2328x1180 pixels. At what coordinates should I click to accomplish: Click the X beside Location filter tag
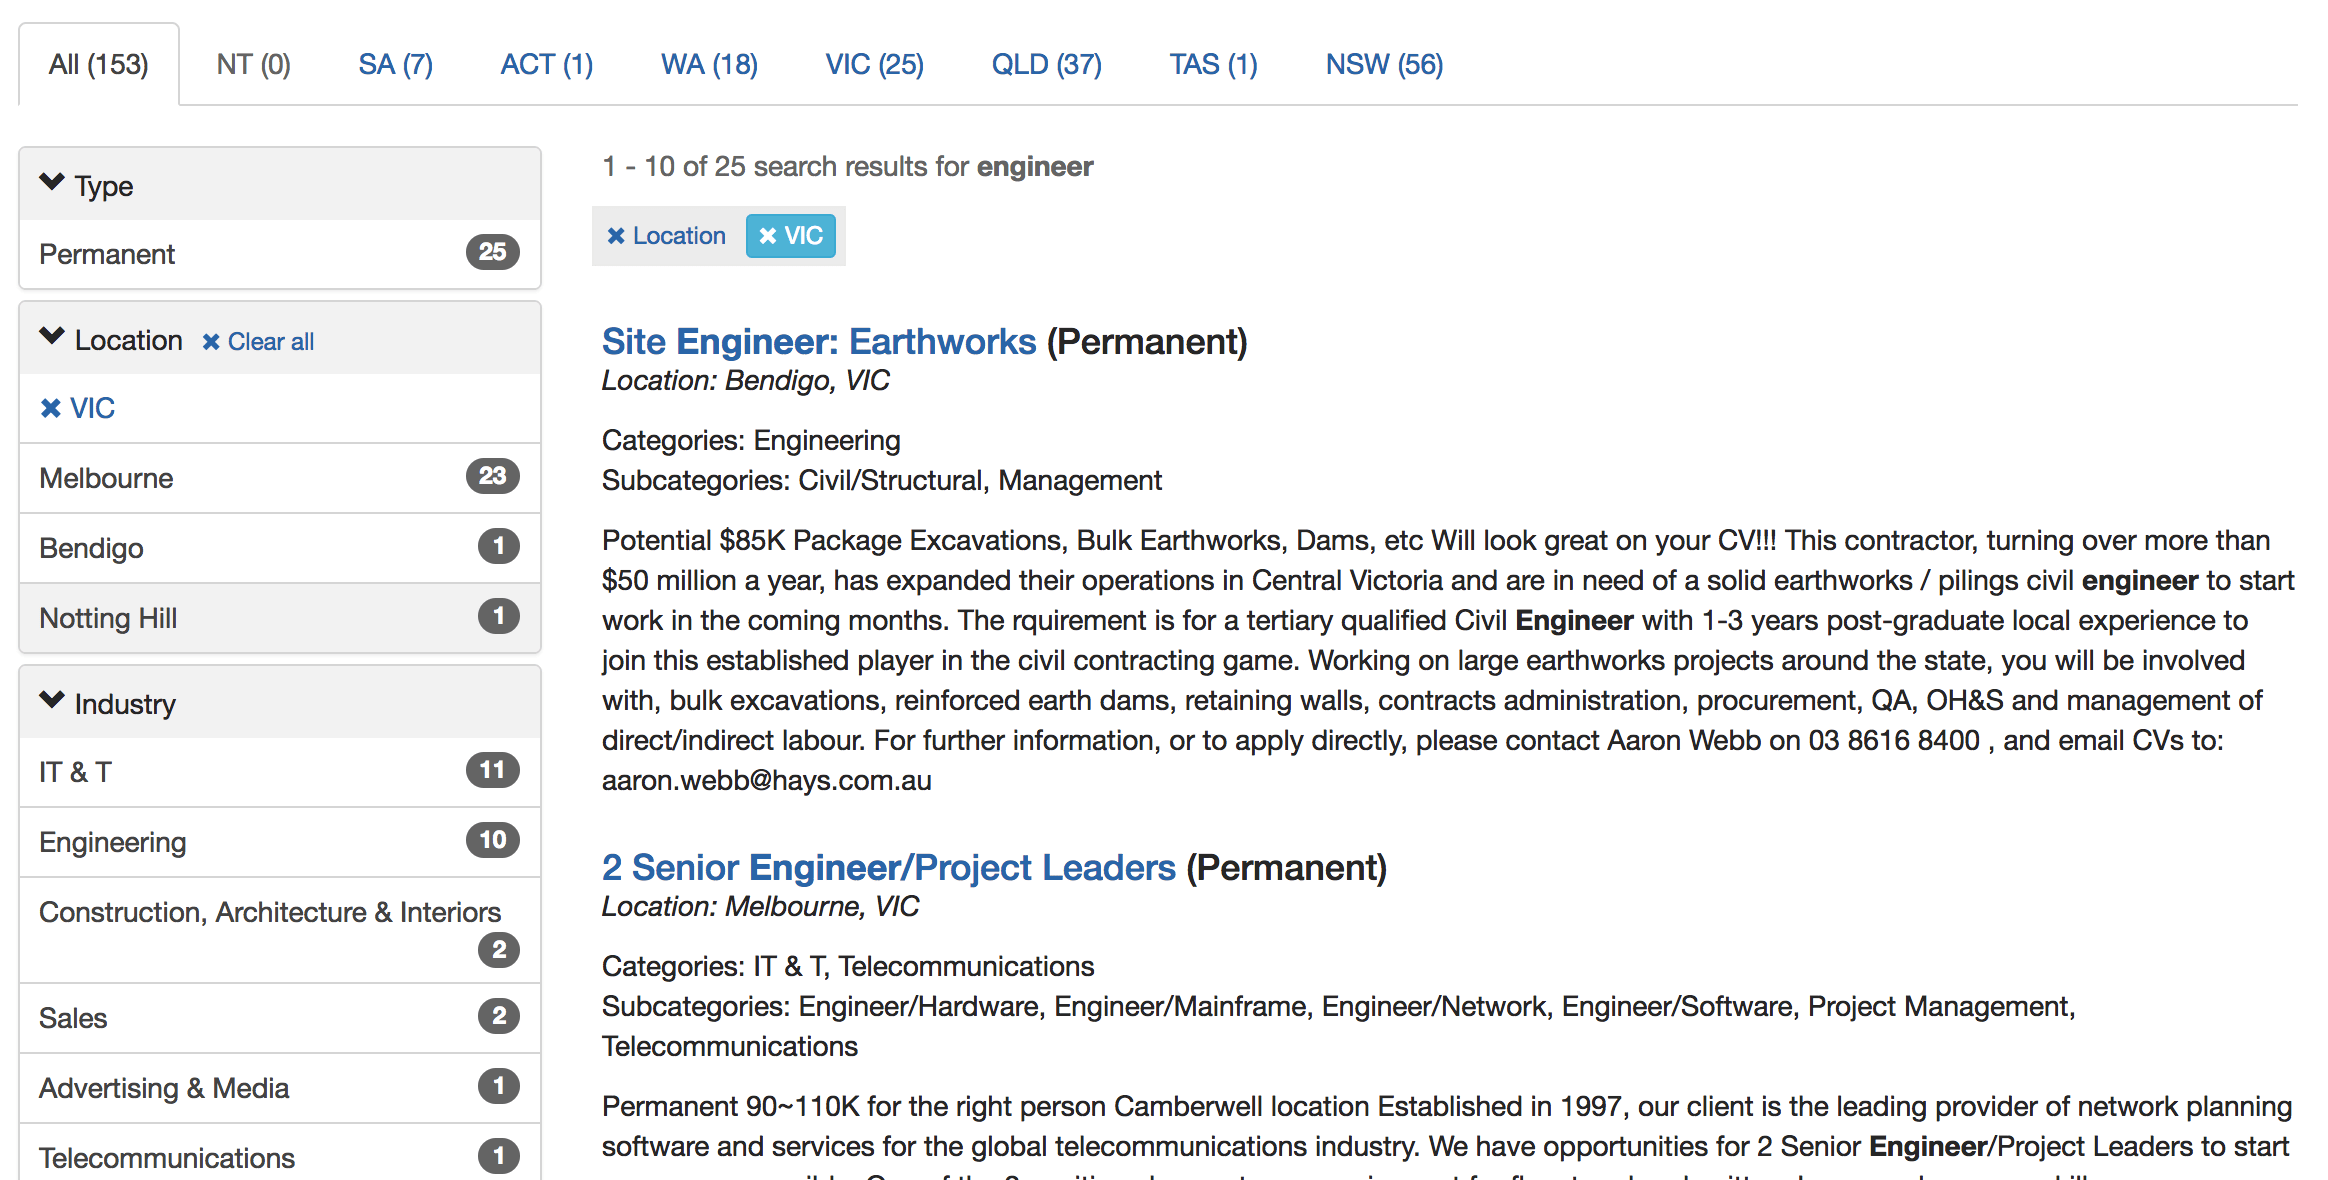tap(616, 236)
